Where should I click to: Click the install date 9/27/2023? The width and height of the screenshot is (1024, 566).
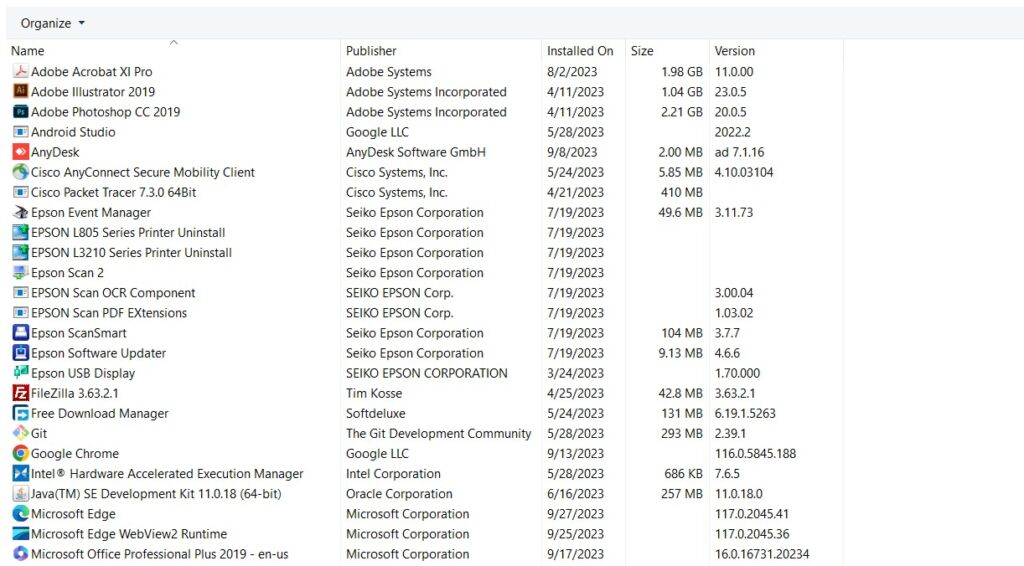pyautogui.click(x=575, y=514)
